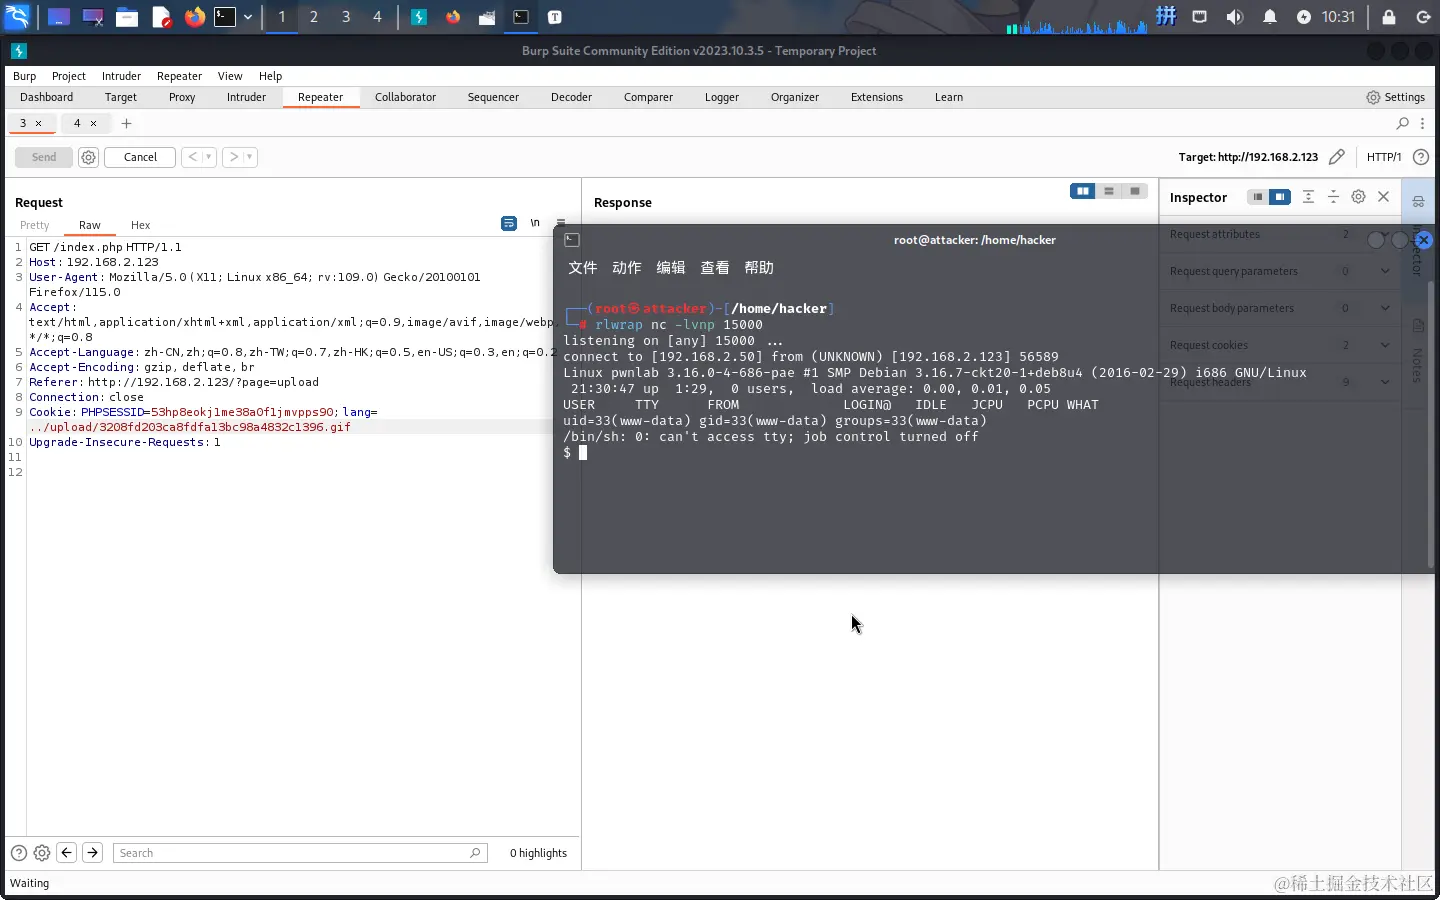Open the Repeater tabs kebab menu
The height and width of the screenshot is (900, 1440).
(1422, 123)
